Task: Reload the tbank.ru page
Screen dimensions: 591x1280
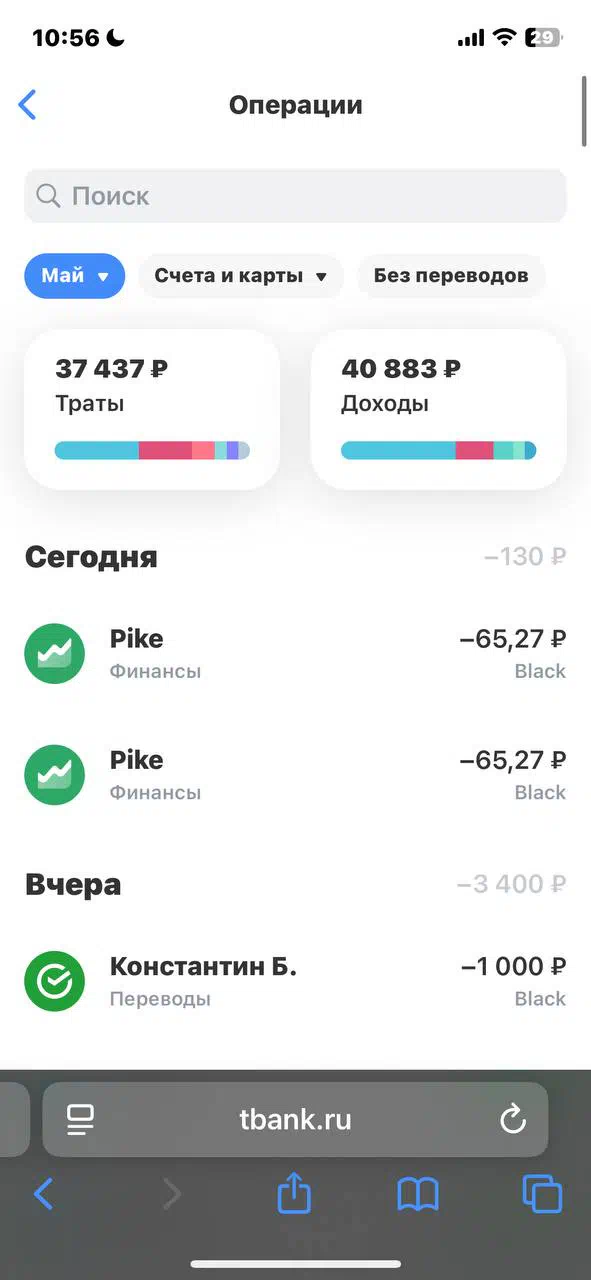Action: tap(512, 1119)
